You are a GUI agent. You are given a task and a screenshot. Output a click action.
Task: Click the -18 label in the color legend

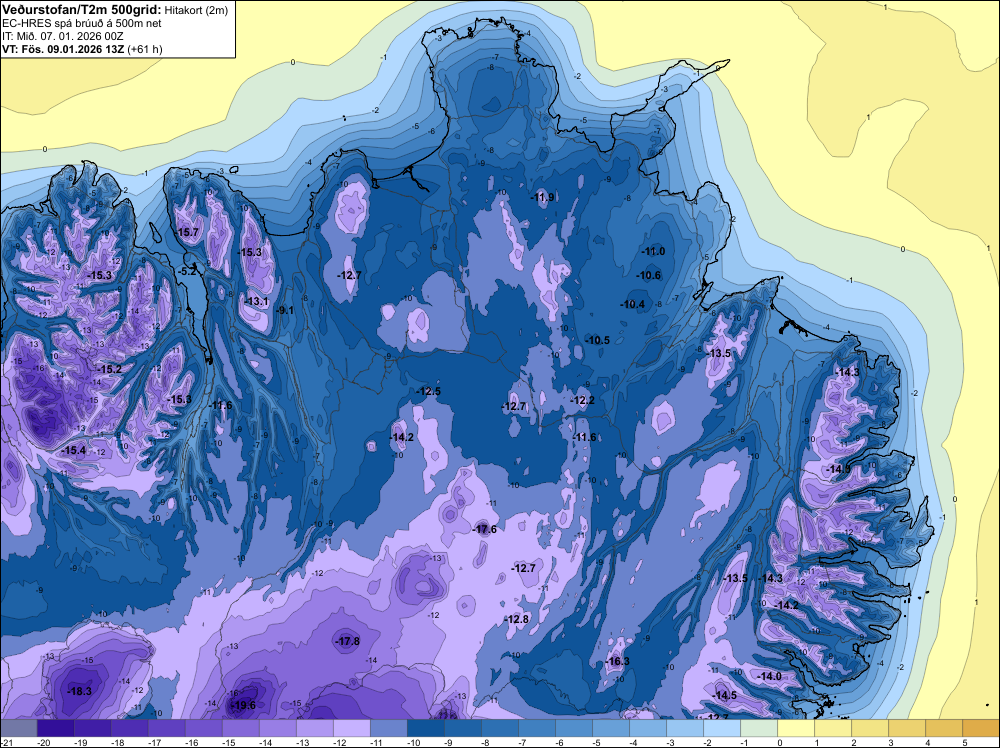coord(117,742)
